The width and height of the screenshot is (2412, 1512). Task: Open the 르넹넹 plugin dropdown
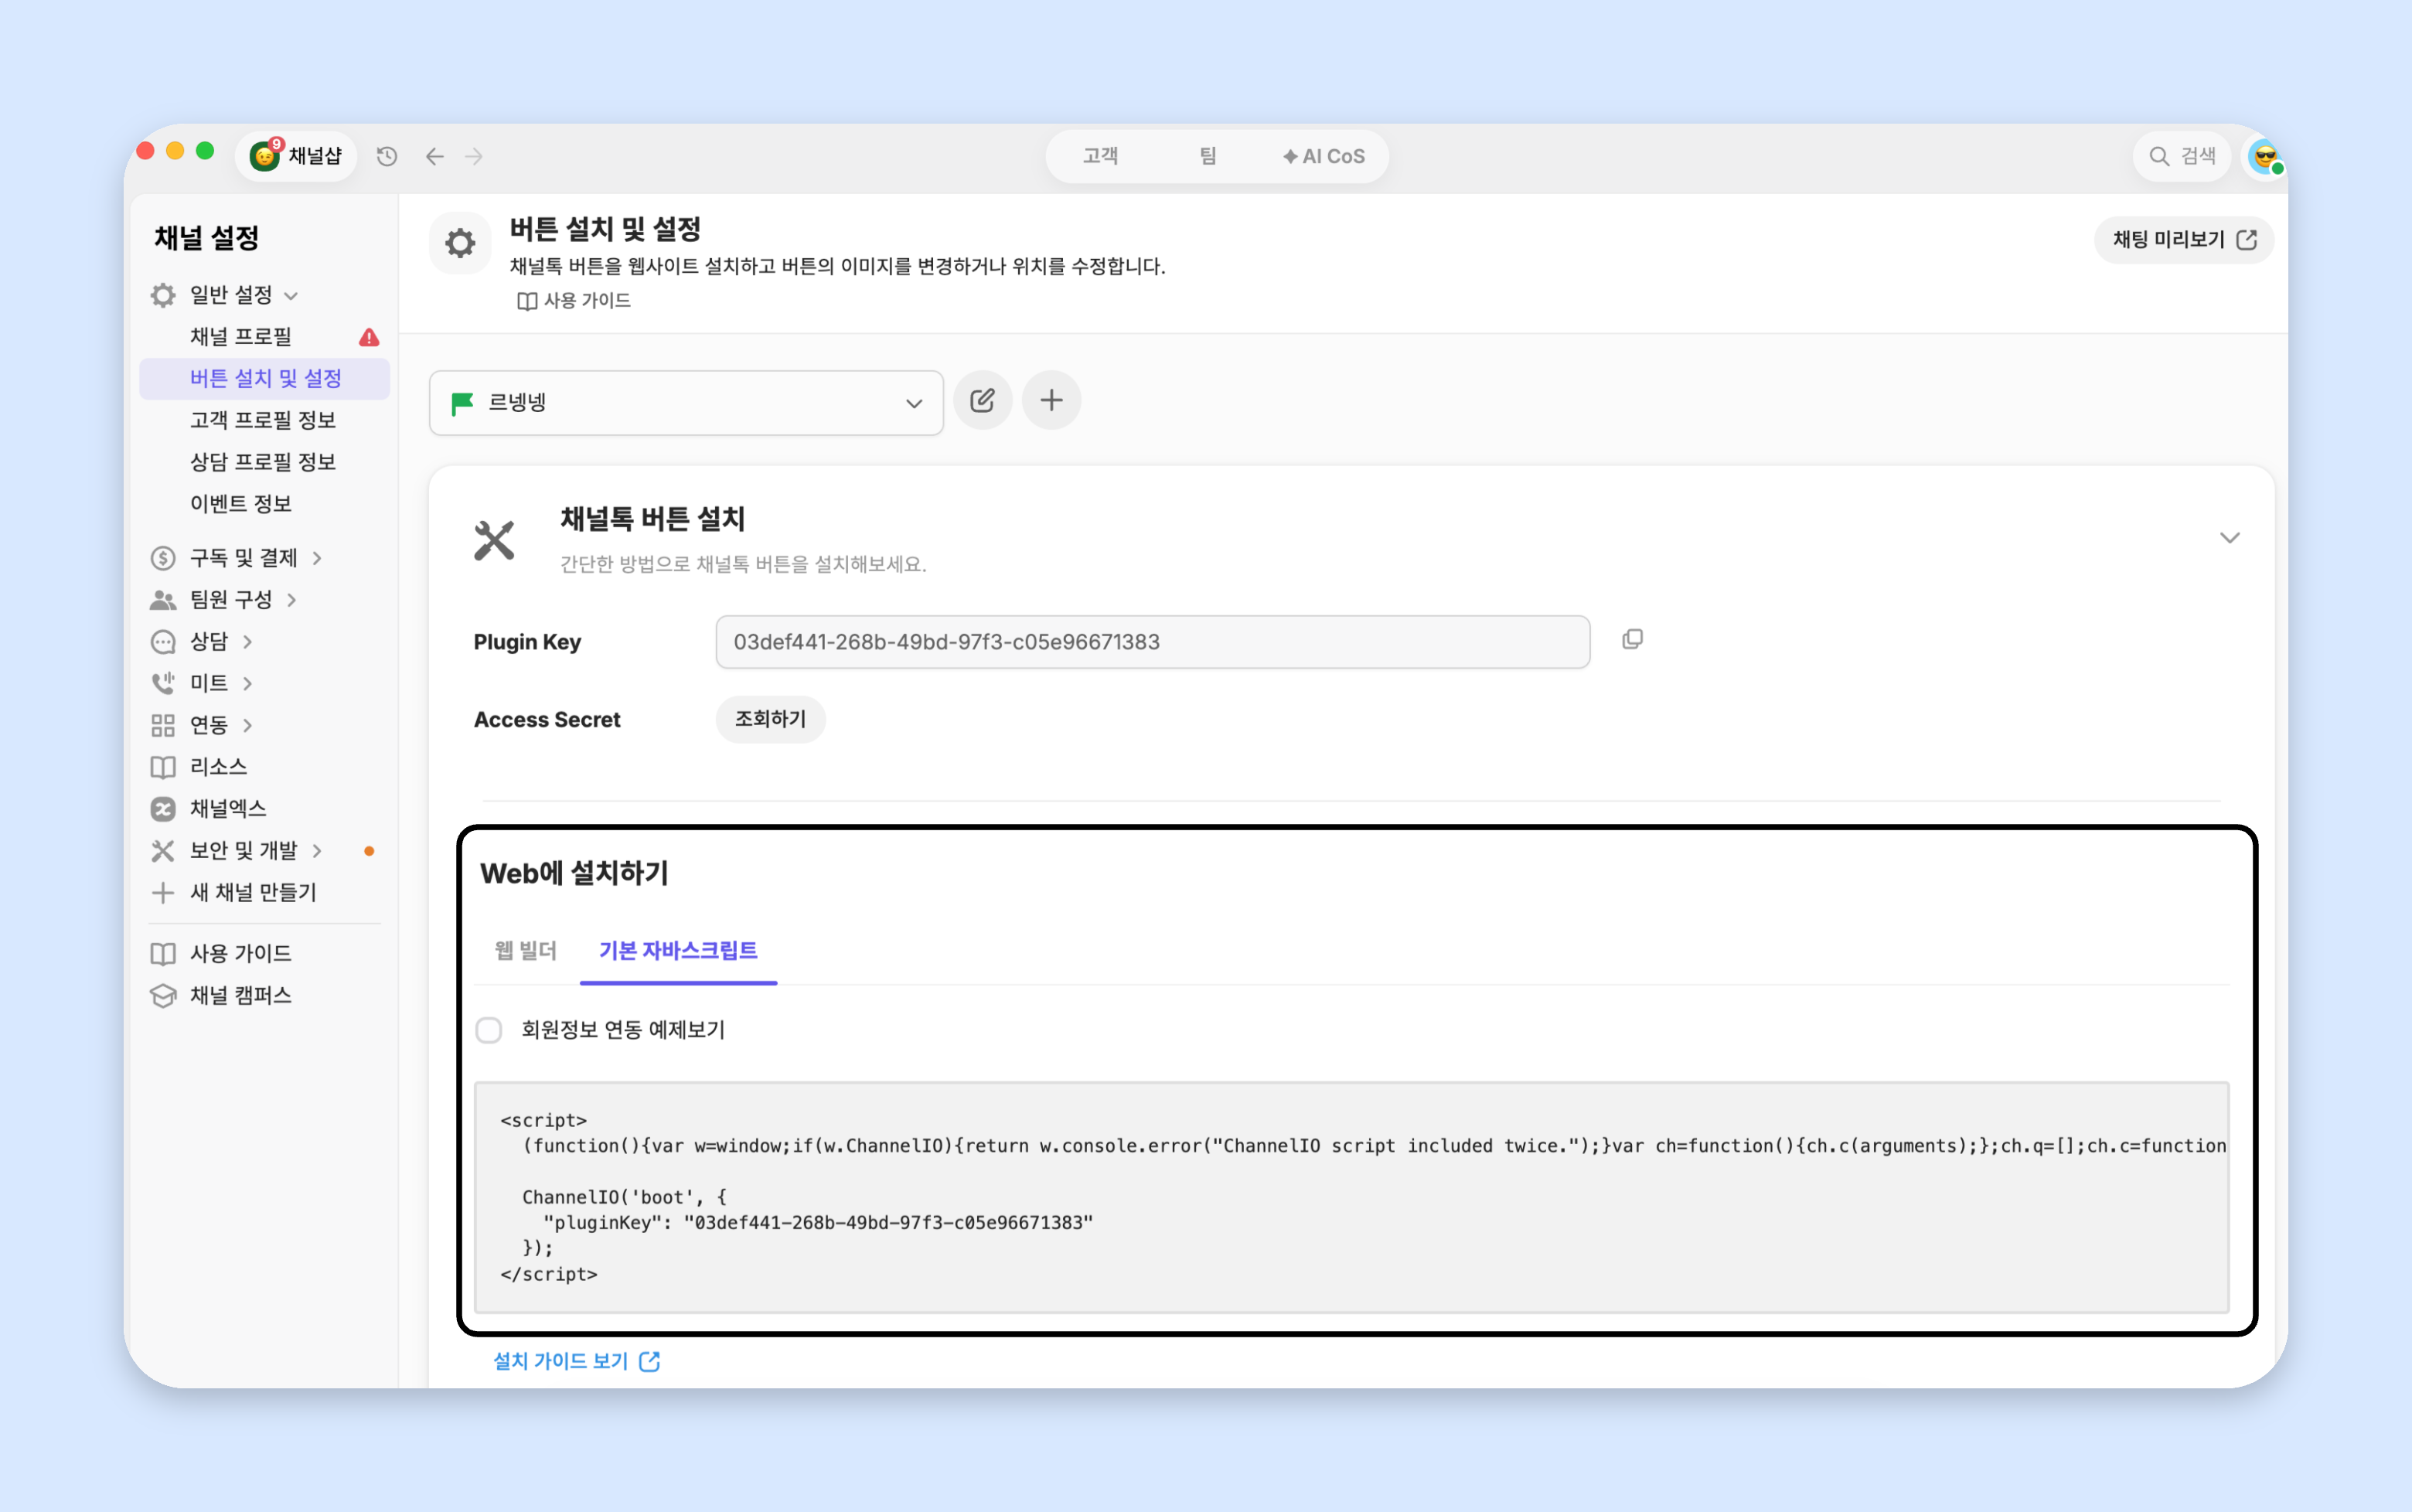pos(686,403)
